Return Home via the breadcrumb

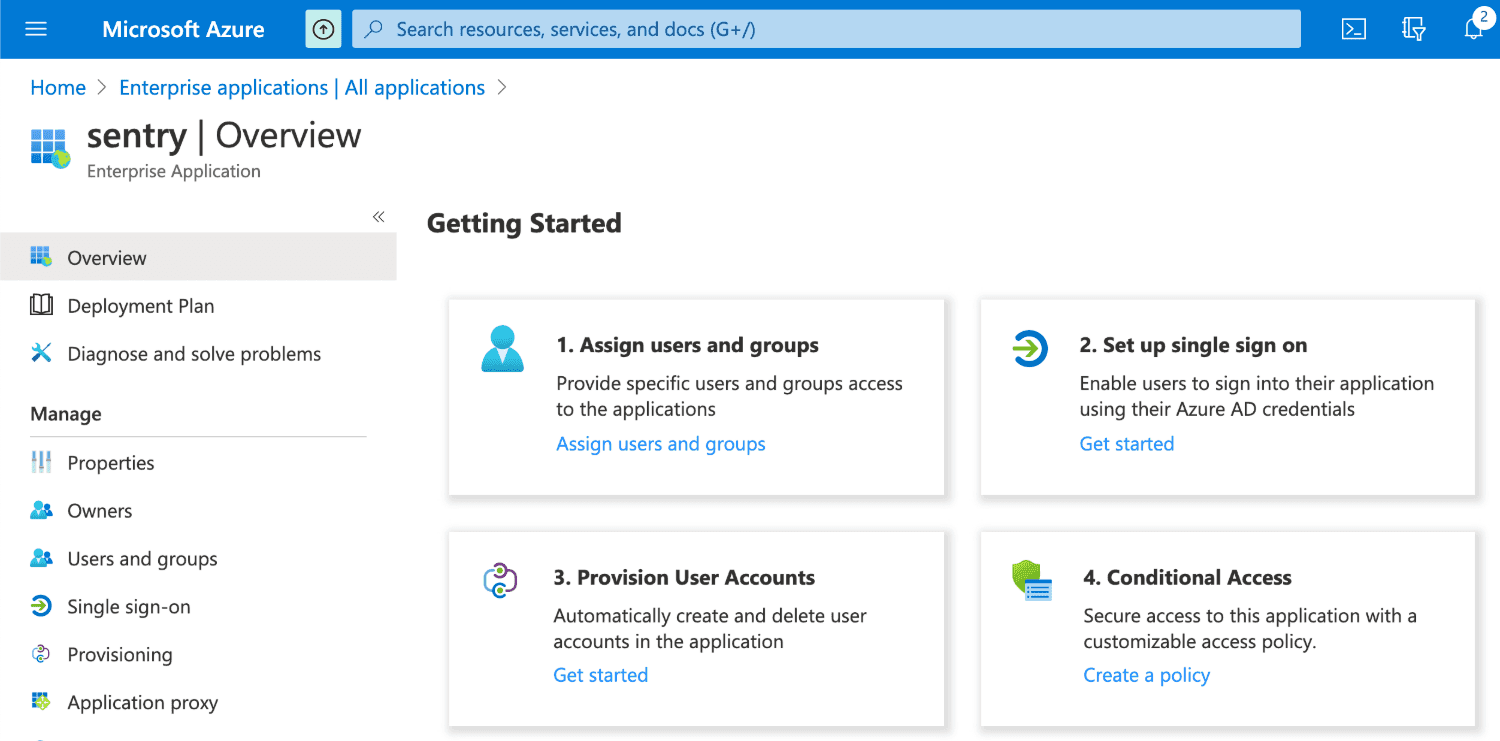[57, 87]
